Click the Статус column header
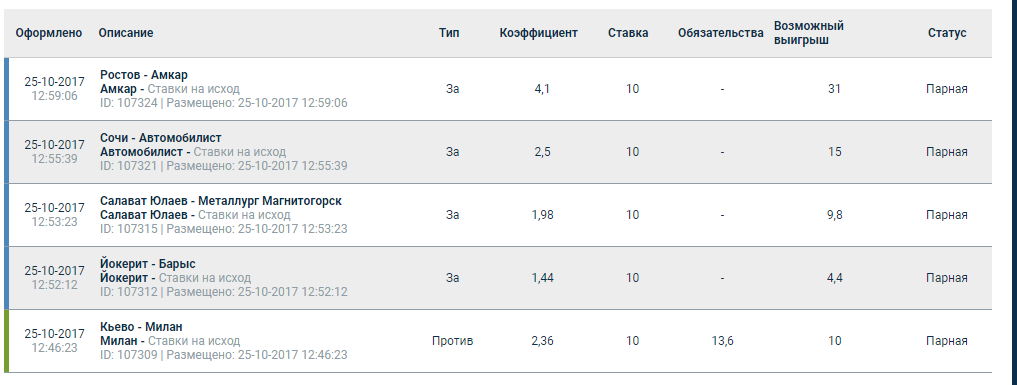The width and height of the screenshot is (1017, 385). tap(947, 33)
